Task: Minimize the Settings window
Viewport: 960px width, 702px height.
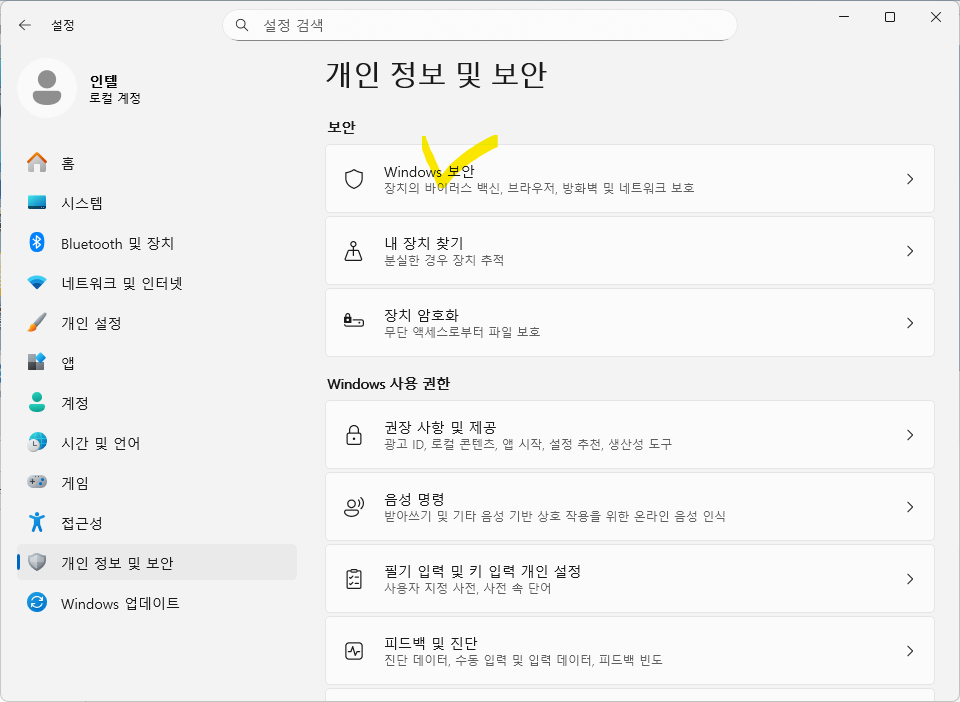Action: [844, 17]
